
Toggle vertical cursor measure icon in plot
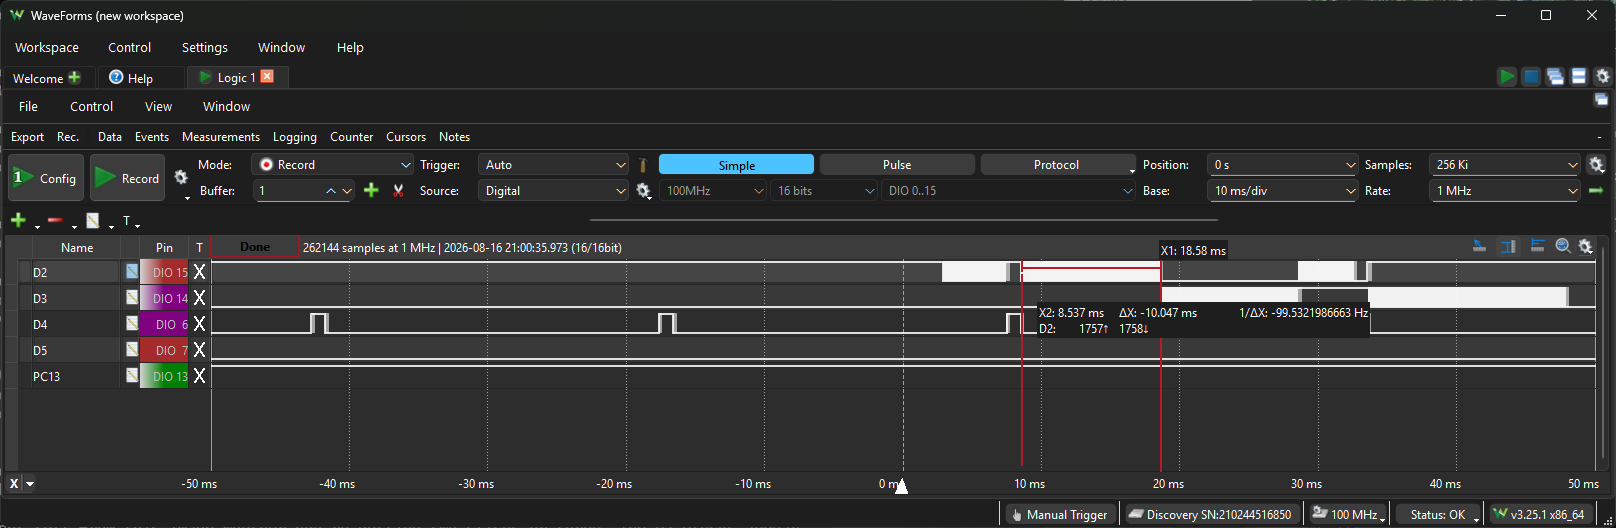click(x=1508, y=246)
